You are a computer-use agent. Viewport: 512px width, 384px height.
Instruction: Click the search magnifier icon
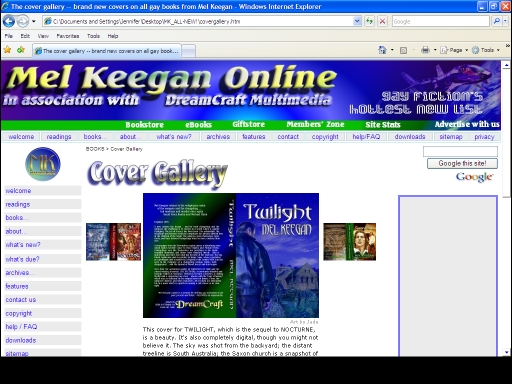[x=497, y=21]
